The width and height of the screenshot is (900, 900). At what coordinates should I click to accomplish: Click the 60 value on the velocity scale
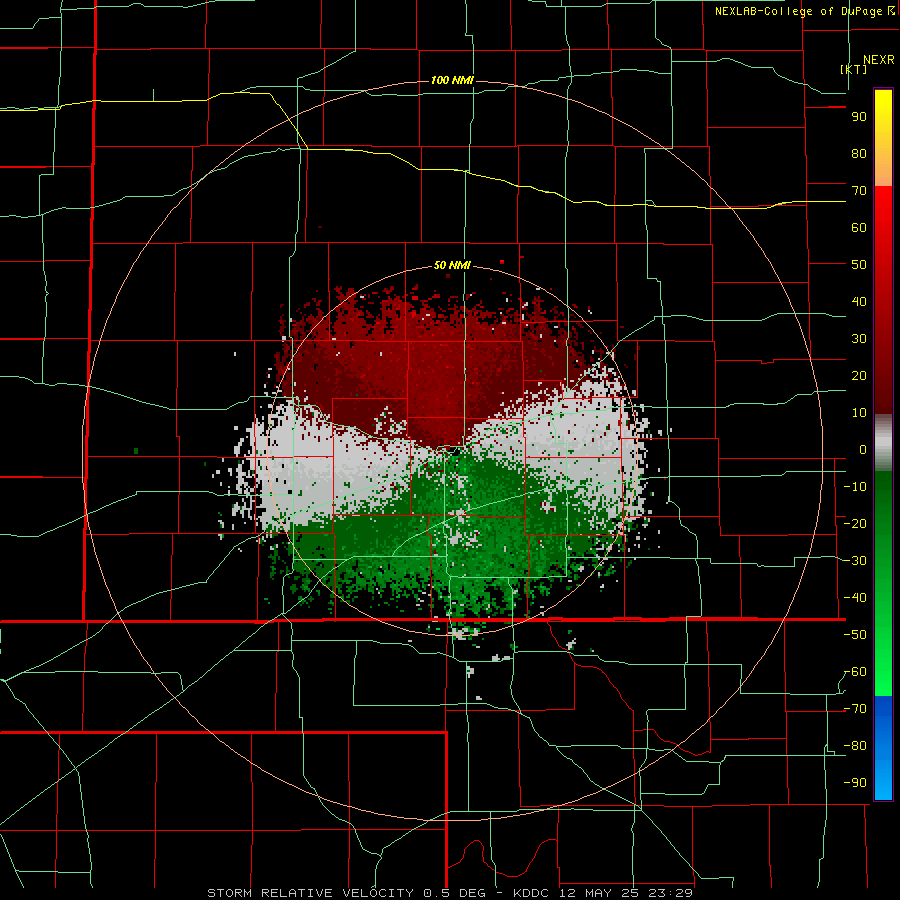(x=859, y=228)
